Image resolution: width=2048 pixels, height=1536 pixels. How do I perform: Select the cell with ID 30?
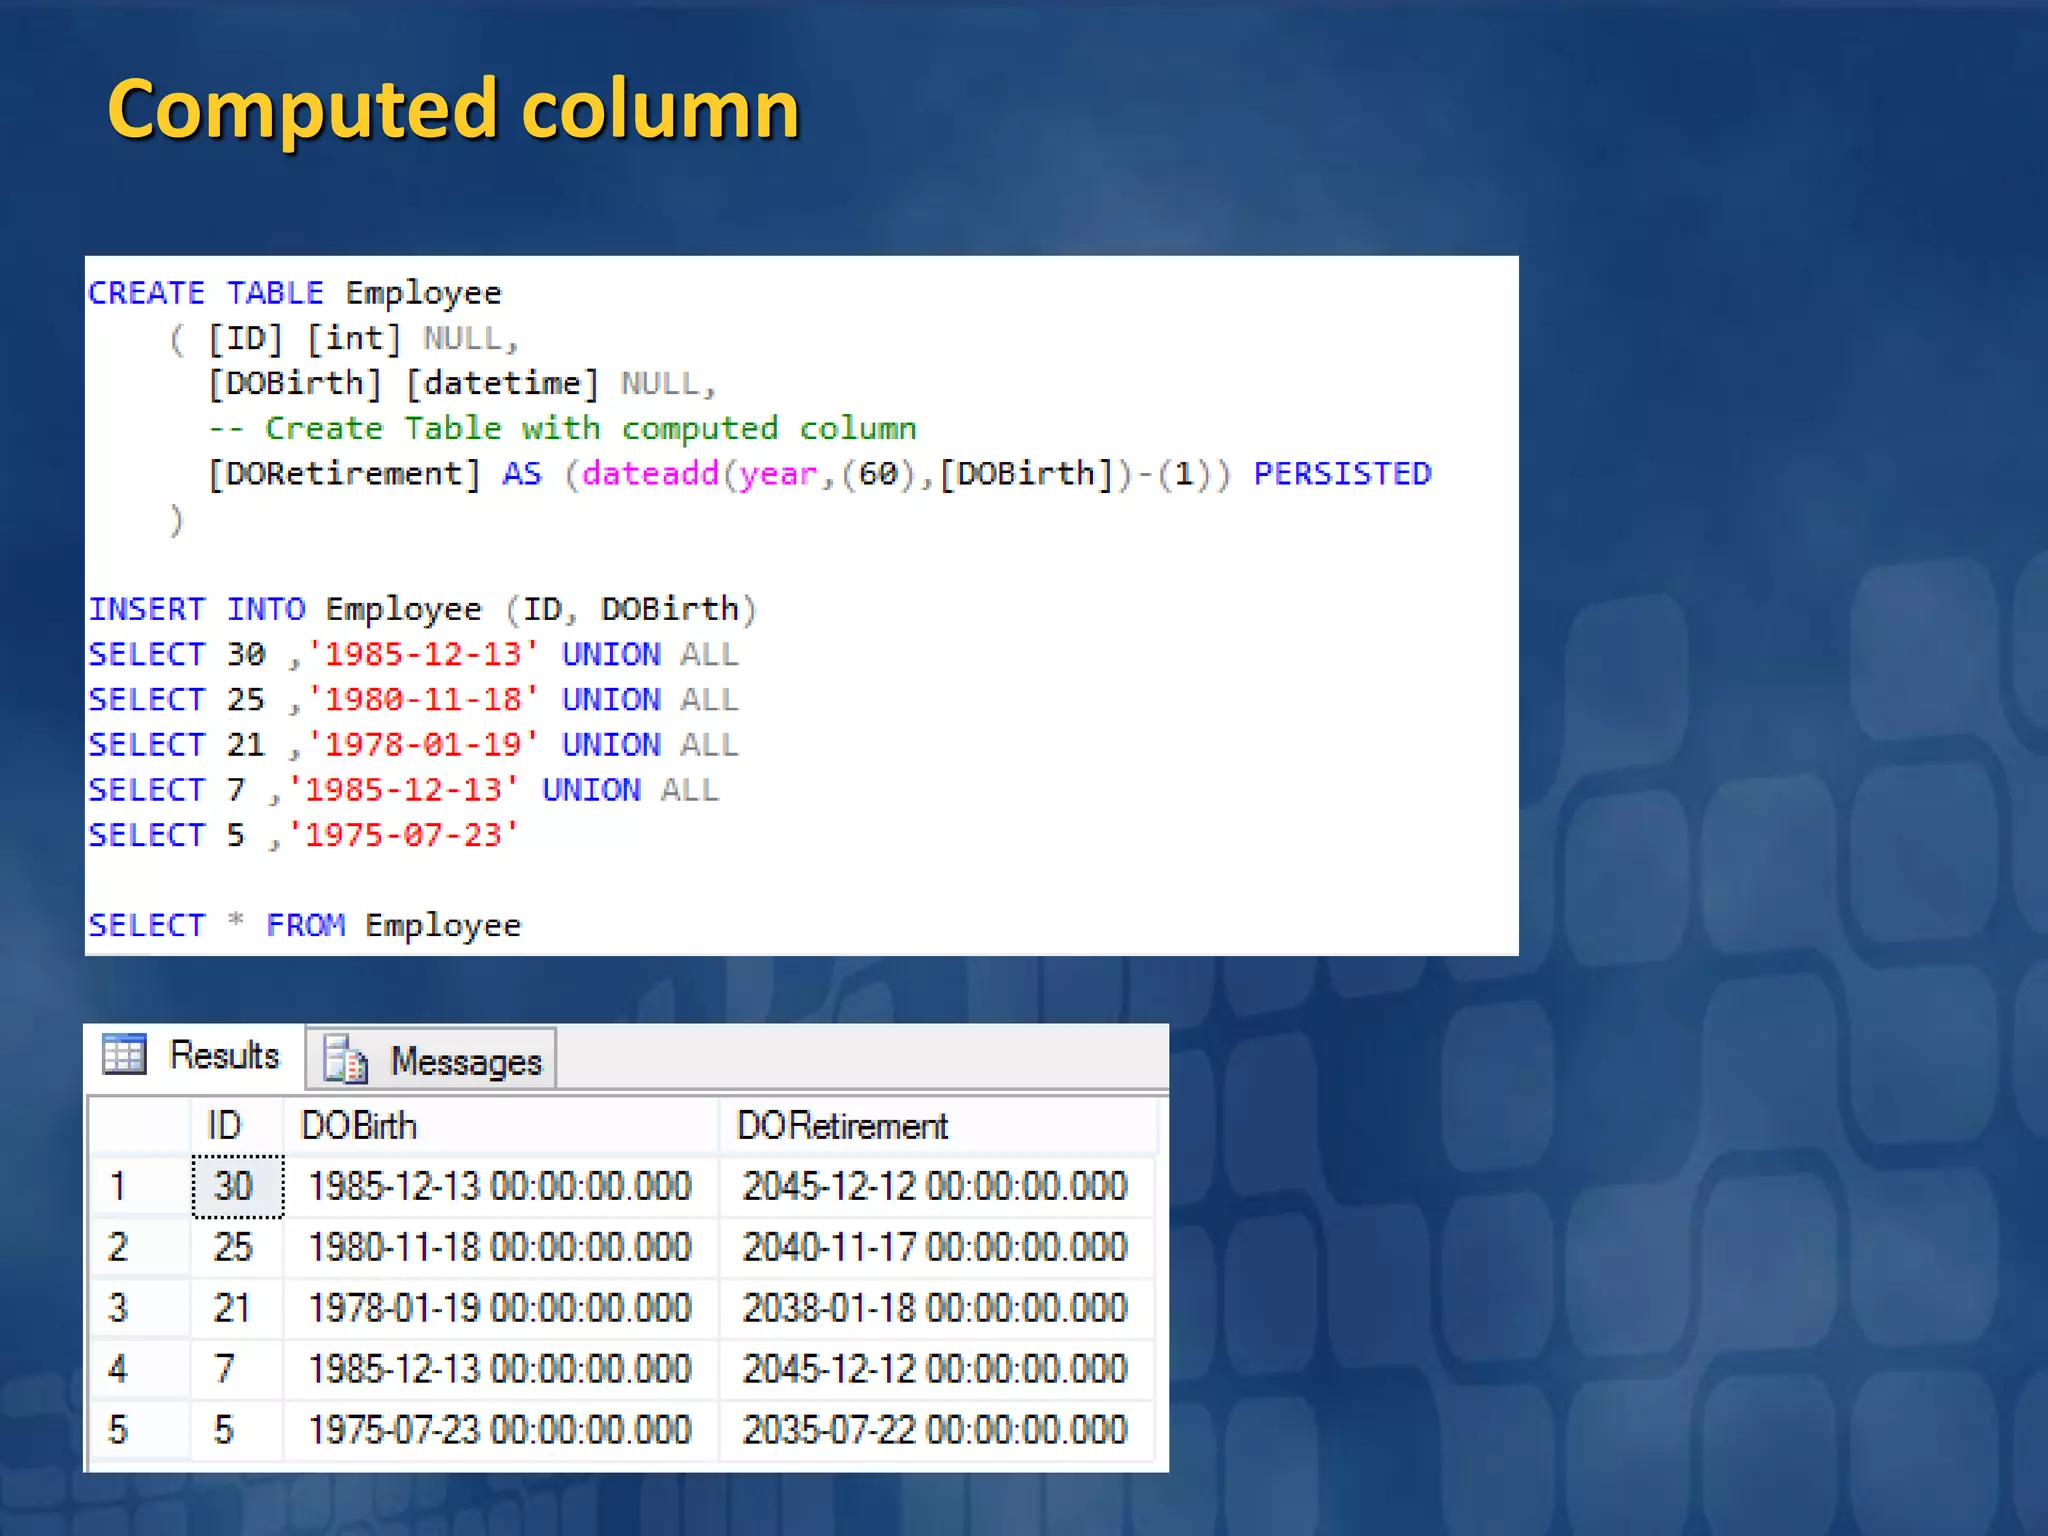pos(237,1186)
